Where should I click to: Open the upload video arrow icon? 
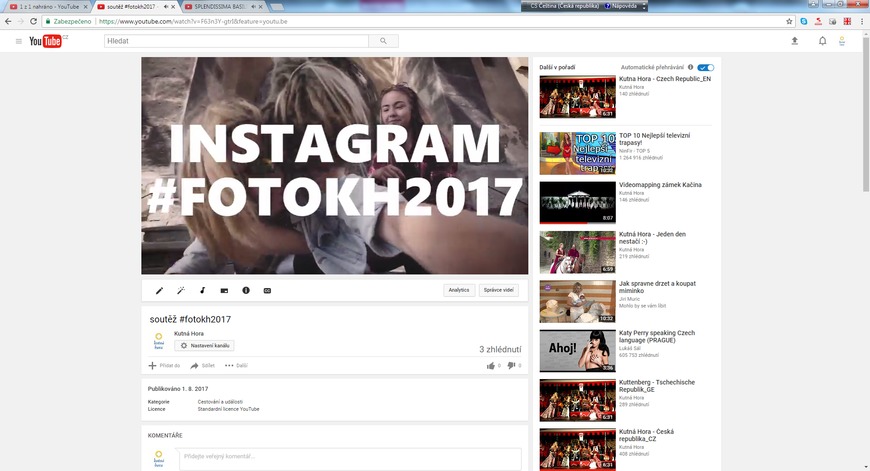pyautogui.click(x=795, y=41)
